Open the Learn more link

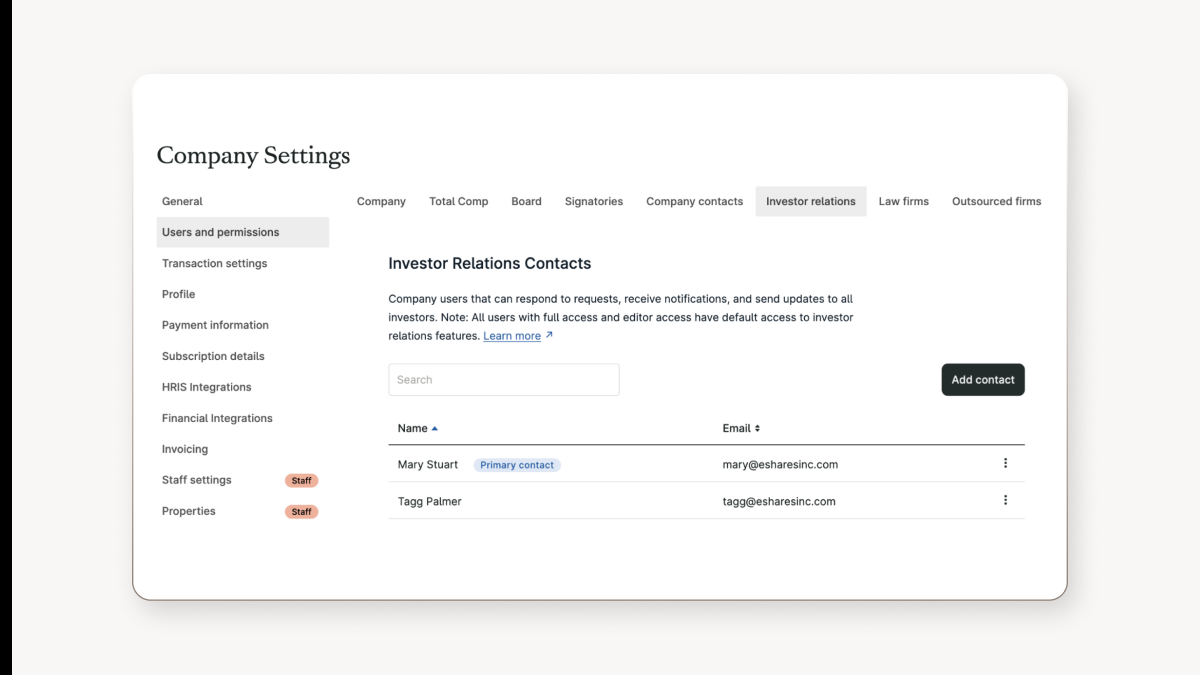click(511, 335)
